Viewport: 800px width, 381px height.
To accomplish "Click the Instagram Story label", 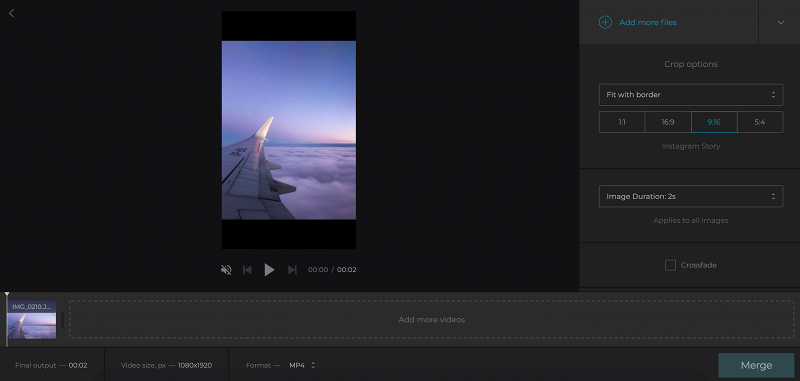I will coord(691,146).
